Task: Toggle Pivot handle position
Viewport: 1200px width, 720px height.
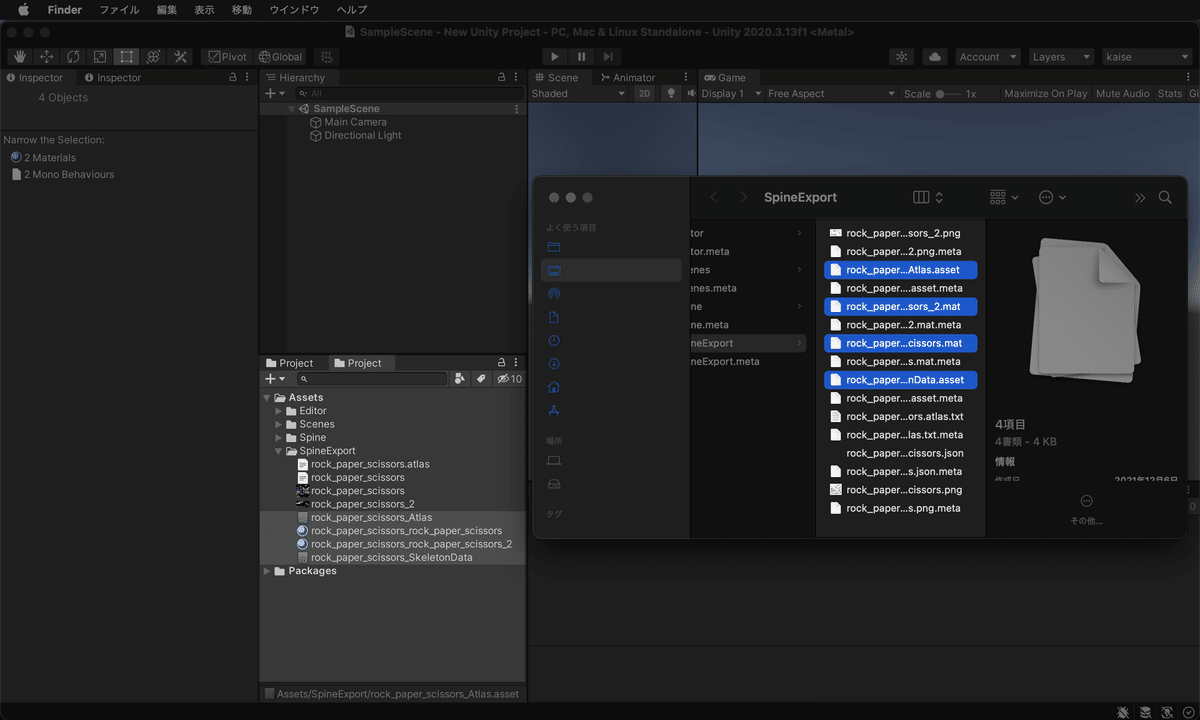Action: pos(226,57)
